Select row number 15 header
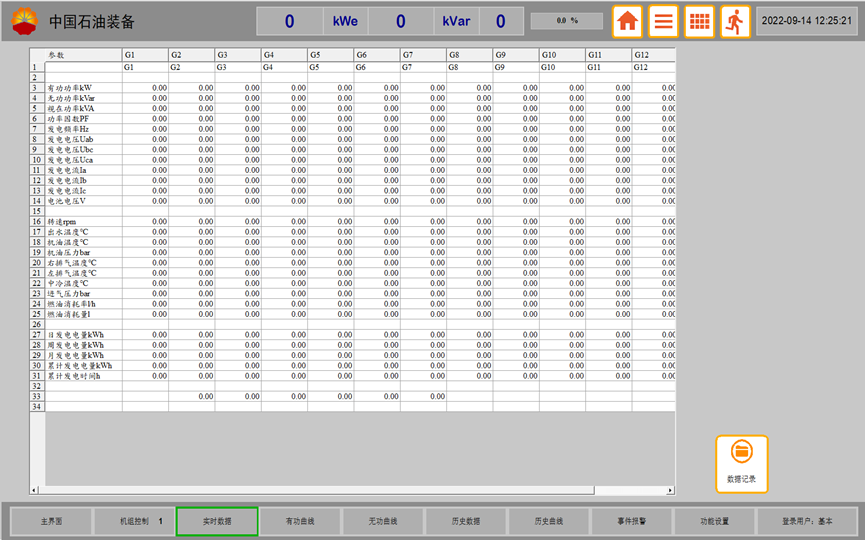The image size is (865, 540). click(x=36, y=211)
